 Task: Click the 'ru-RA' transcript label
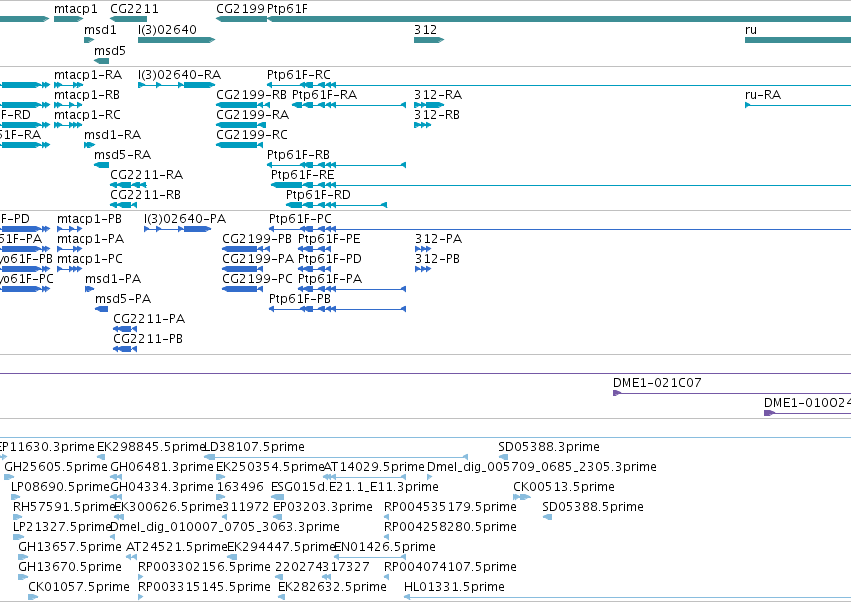[x=763, y=94]
